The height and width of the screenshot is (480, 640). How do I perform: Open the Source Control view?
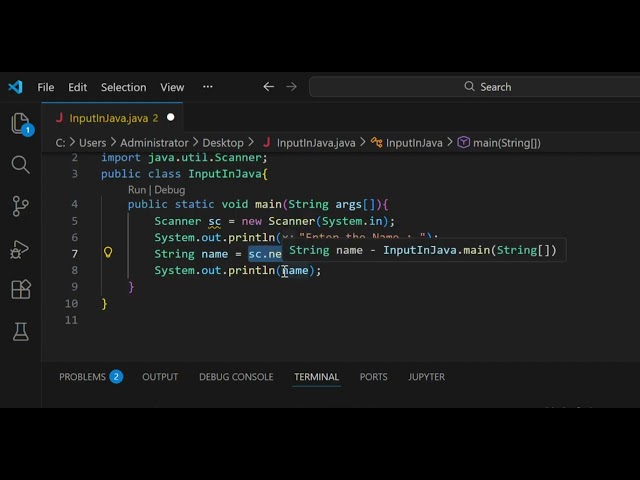coord(20,206)
